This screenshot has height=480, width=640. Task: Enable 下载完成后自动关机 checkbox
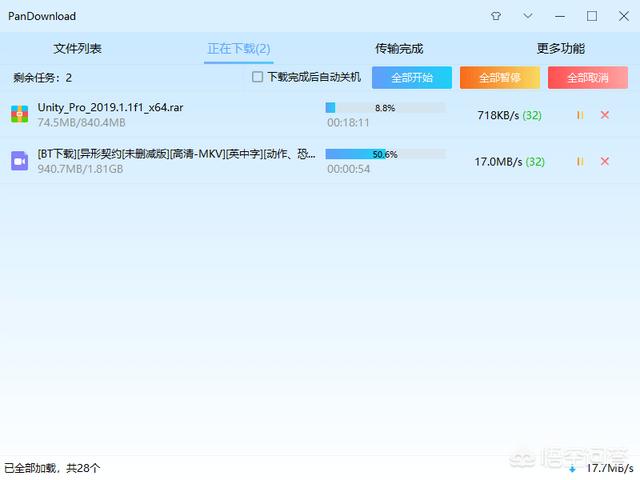click(x=258, y=77)
